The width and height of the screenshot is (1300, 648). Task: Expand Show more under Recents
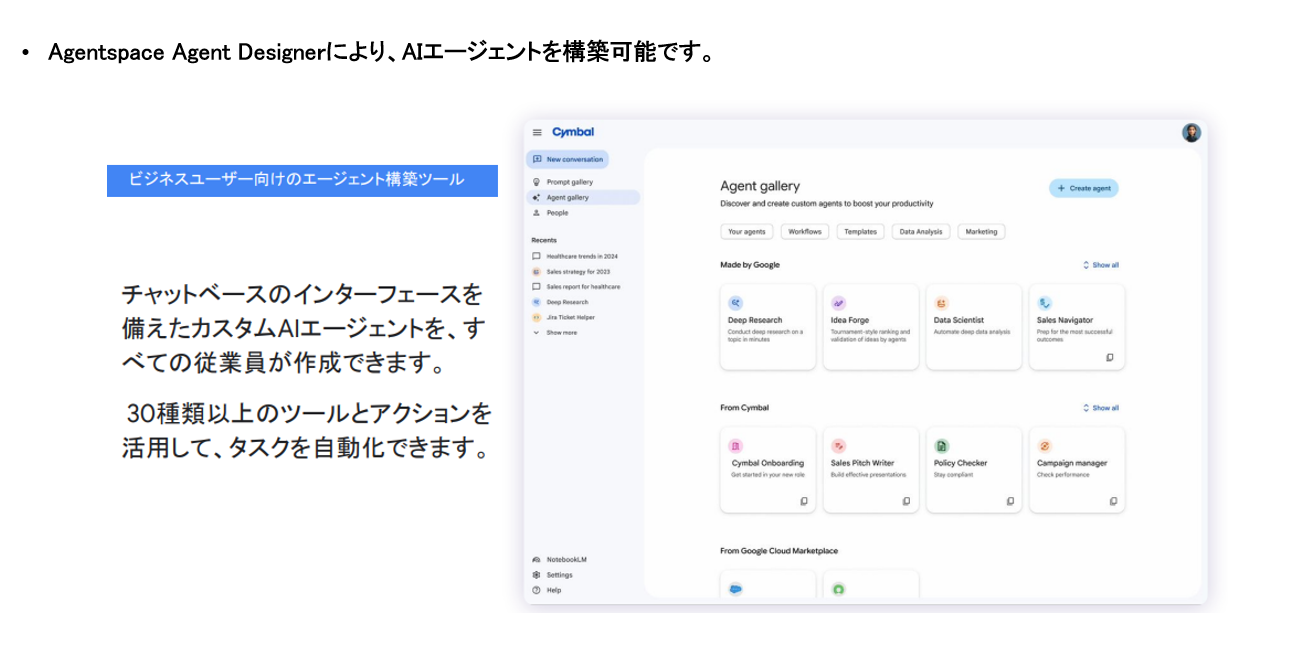coord(554,332)
